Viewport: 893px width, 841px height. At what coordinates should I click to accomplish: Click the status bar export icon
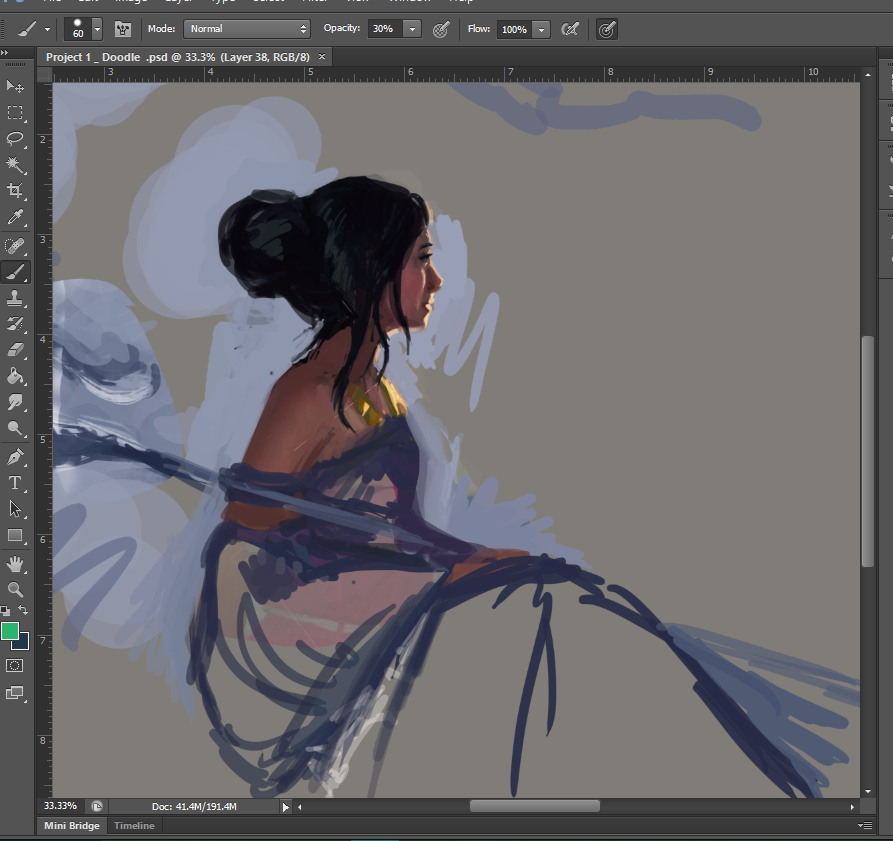coord(97,806)
